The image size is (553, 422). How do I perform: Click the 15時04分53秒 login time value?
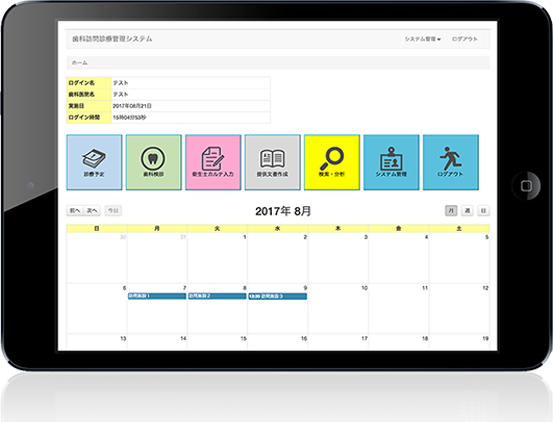(129, 117)
